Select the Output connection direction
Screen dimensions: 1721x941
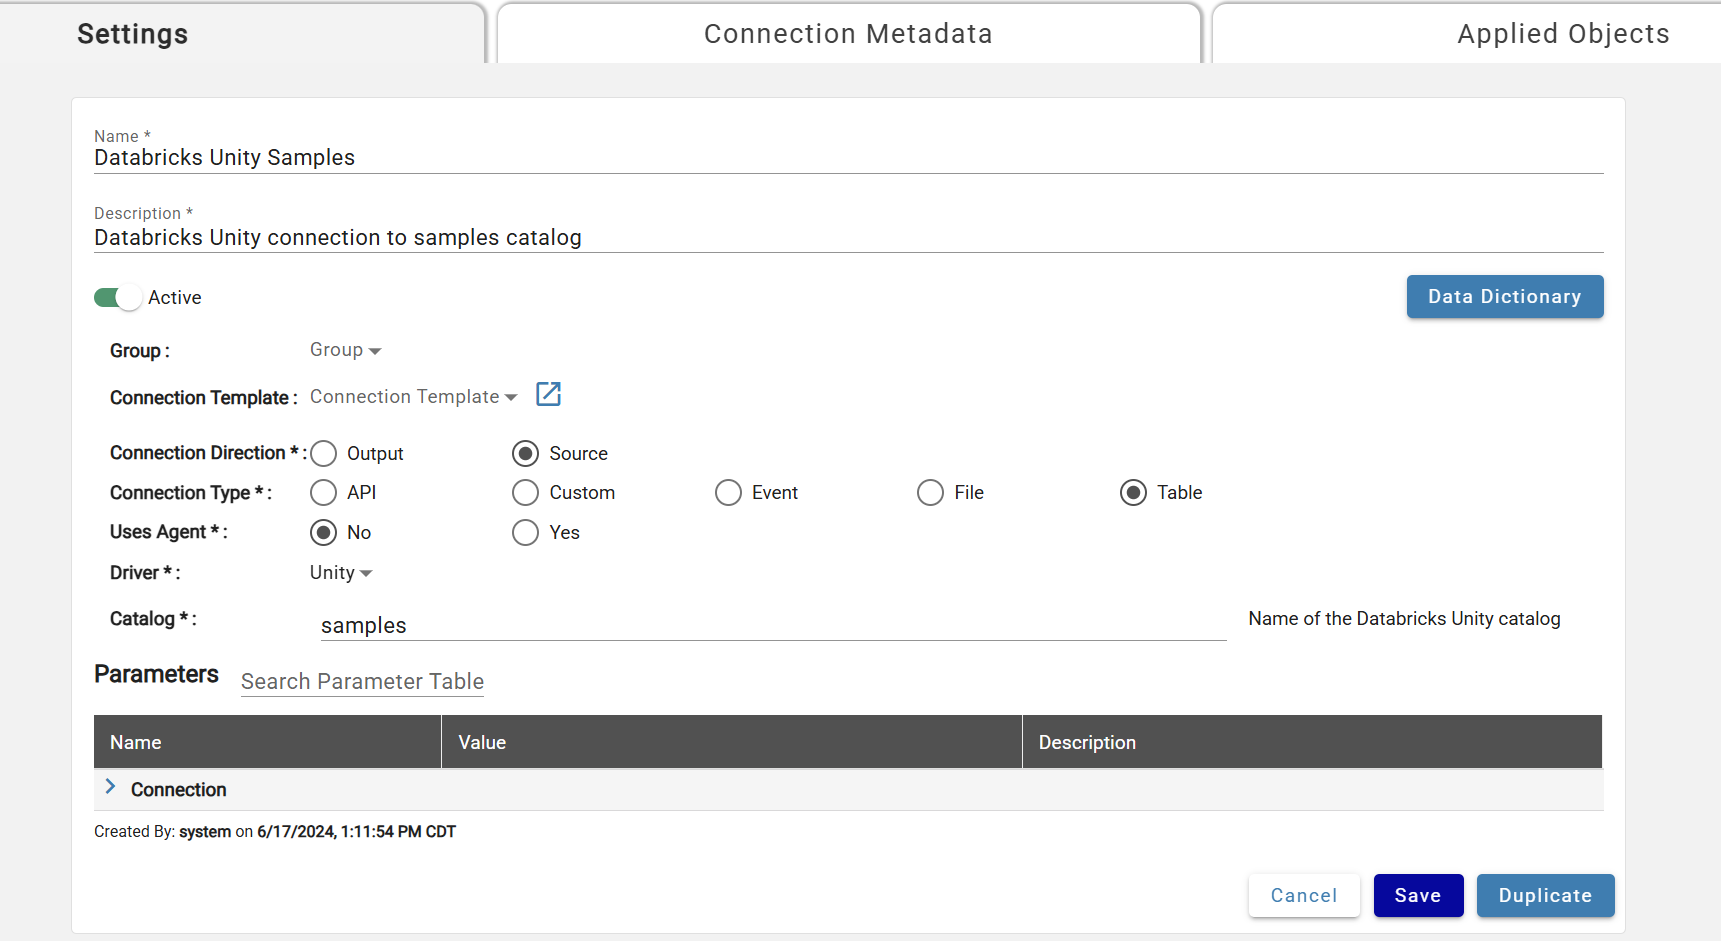(323, 453)
